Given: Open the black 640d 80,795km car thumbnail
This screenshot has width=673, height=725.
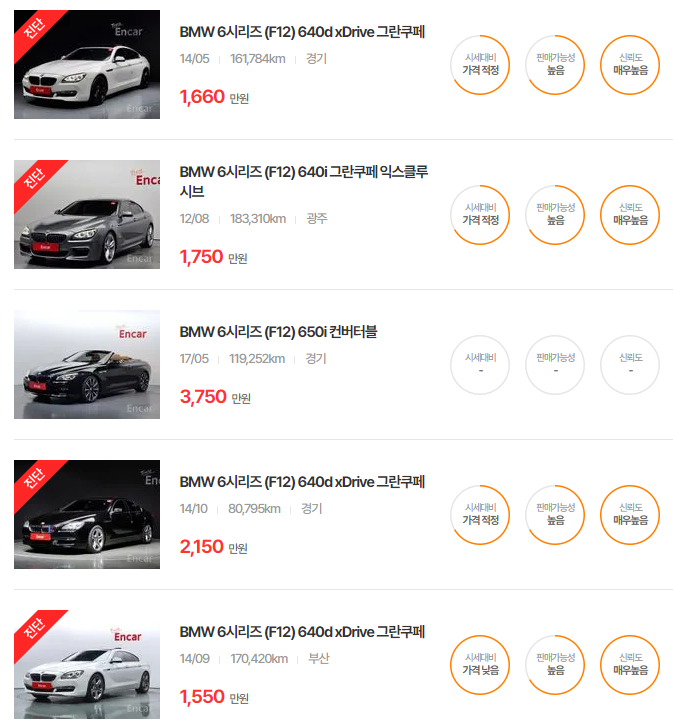Looking at the screenshot, I should 87,514.
